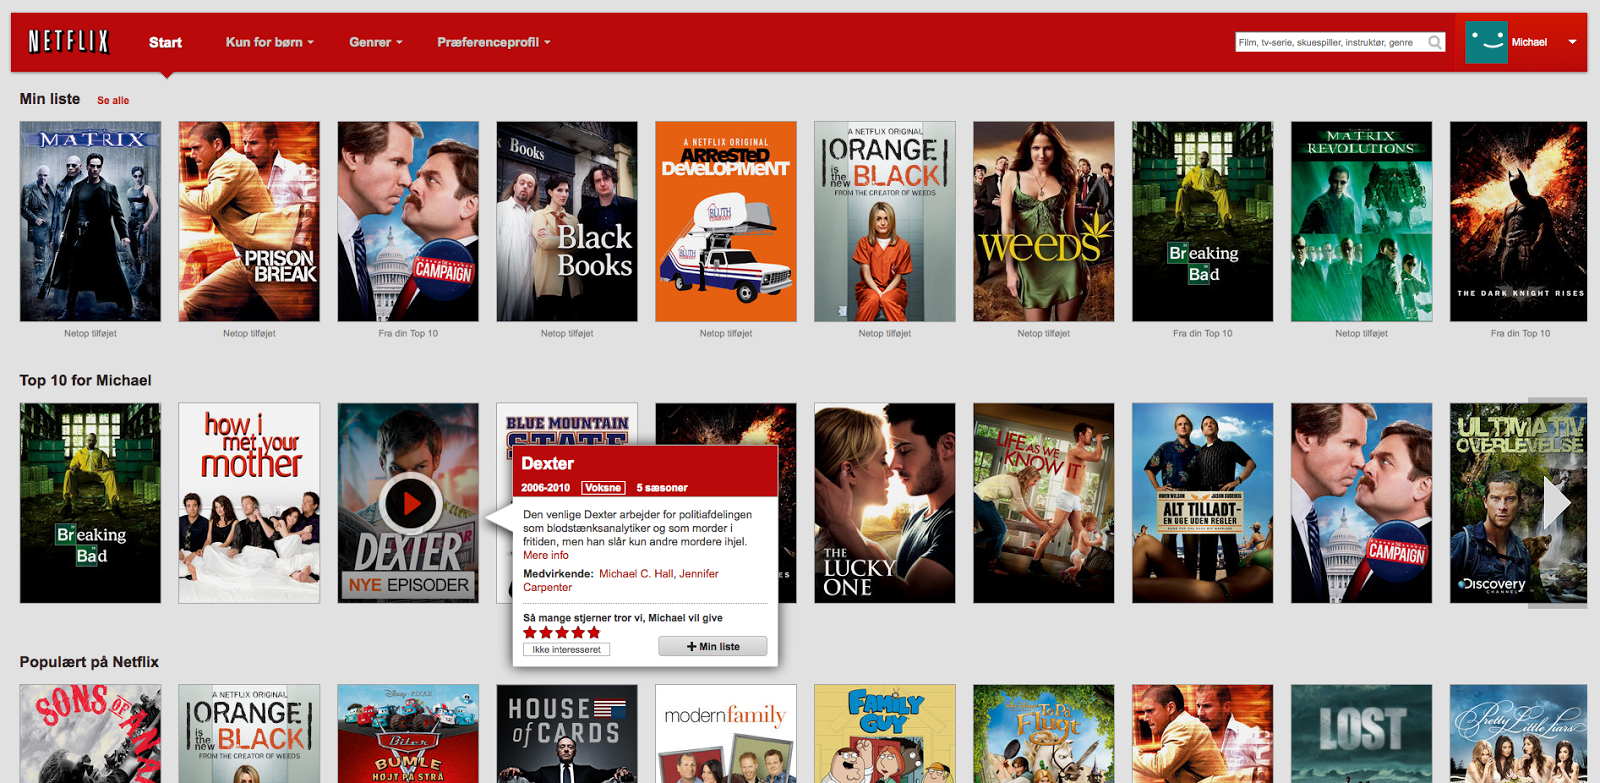The image size is (1600, 783).
Task: Click the Min liste section heading
Action: [50, 99]
